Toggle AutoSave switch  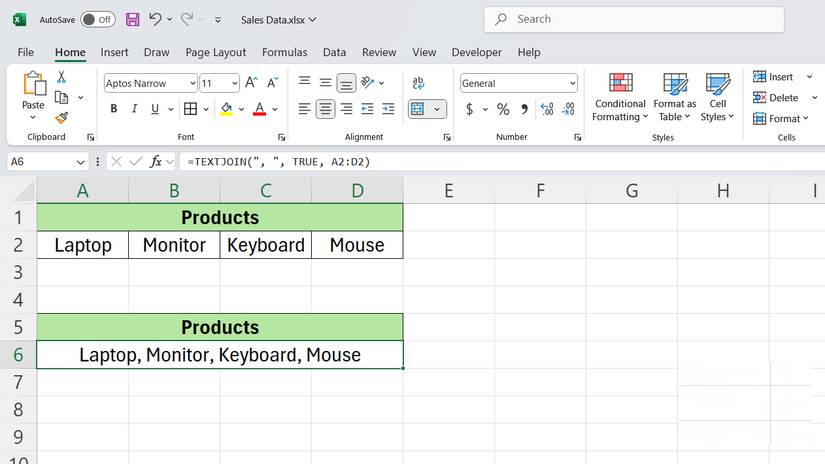[x=98, y=19]
